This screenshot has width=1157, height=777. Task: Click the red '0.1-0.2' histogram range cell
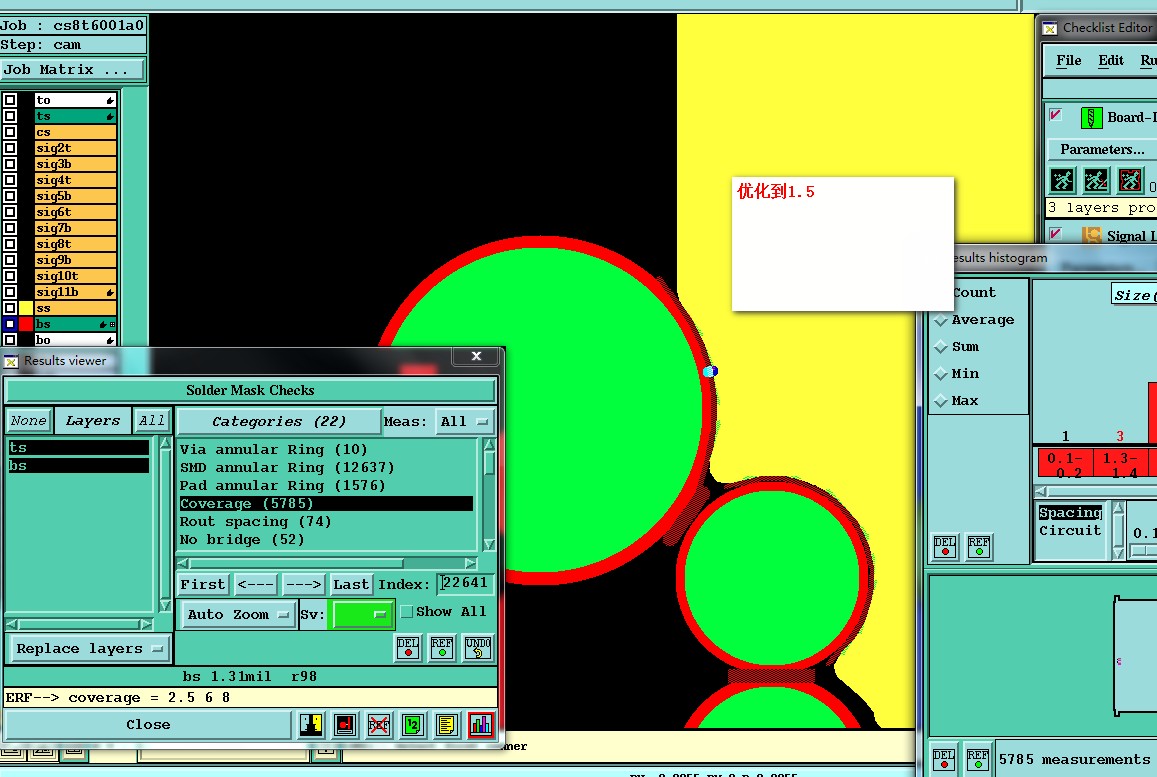click(1065, 463)
